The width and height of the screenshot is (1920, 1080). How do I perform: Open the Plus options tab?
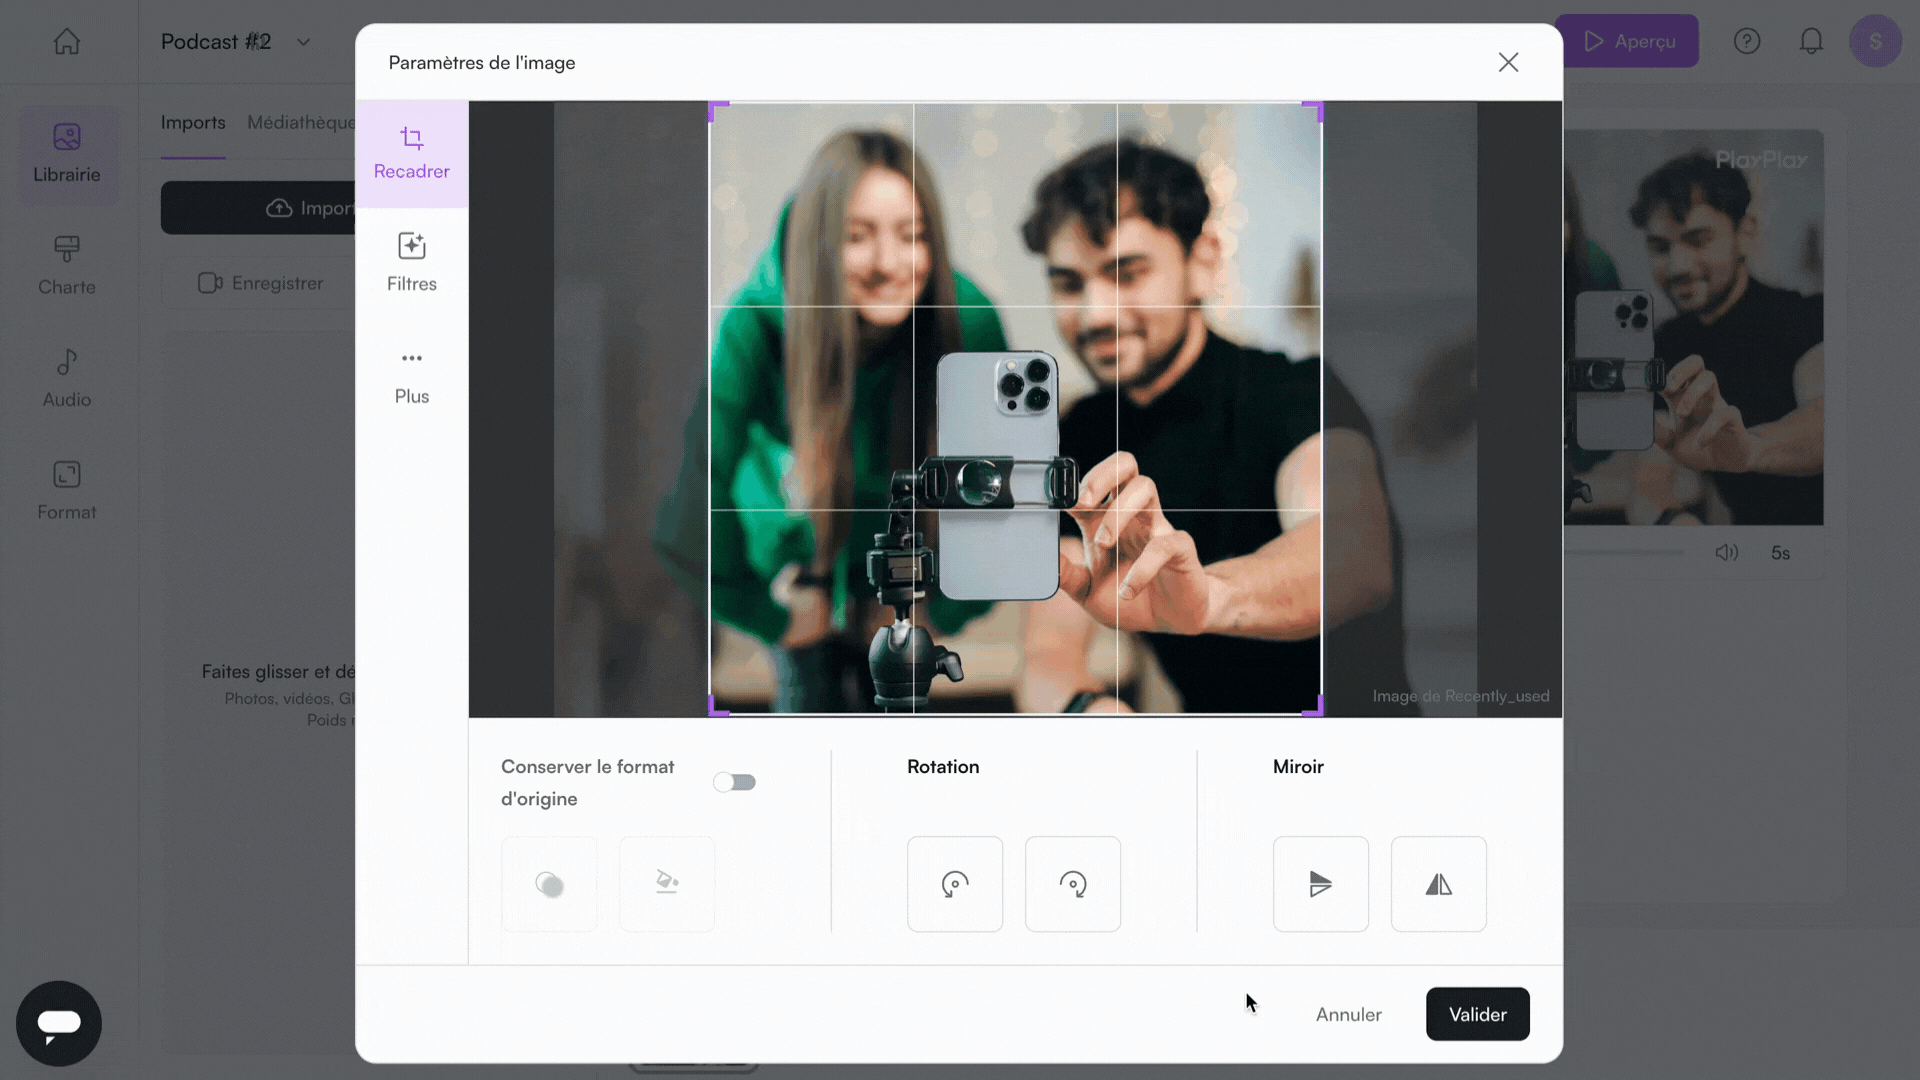tap(411, 376)
